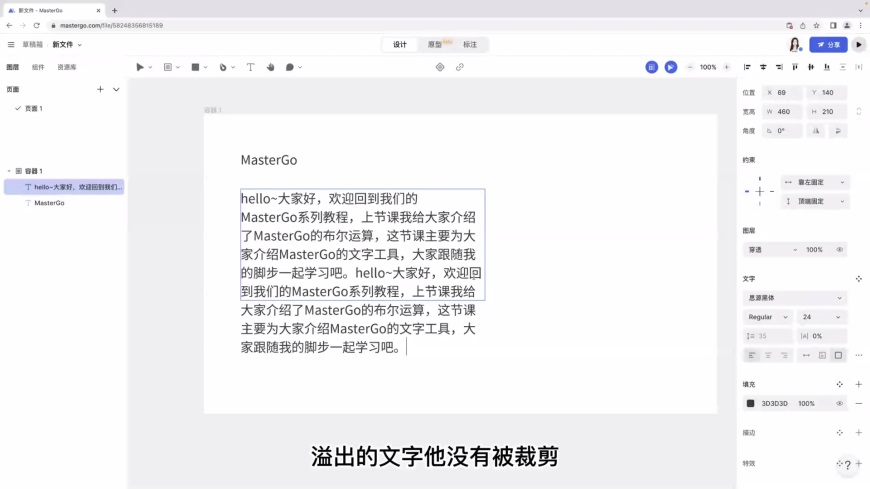870x489 pixels.
Task: Set text align right
Action: tap(784, 355)
